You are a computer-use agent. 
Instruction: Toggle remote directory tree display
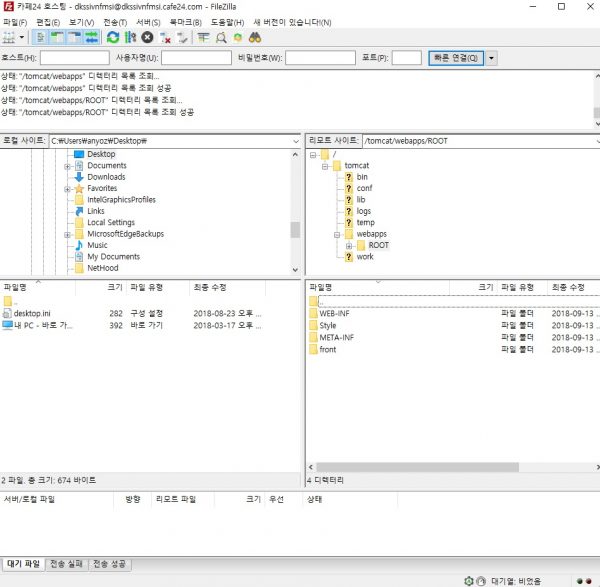tap(74, 38)
